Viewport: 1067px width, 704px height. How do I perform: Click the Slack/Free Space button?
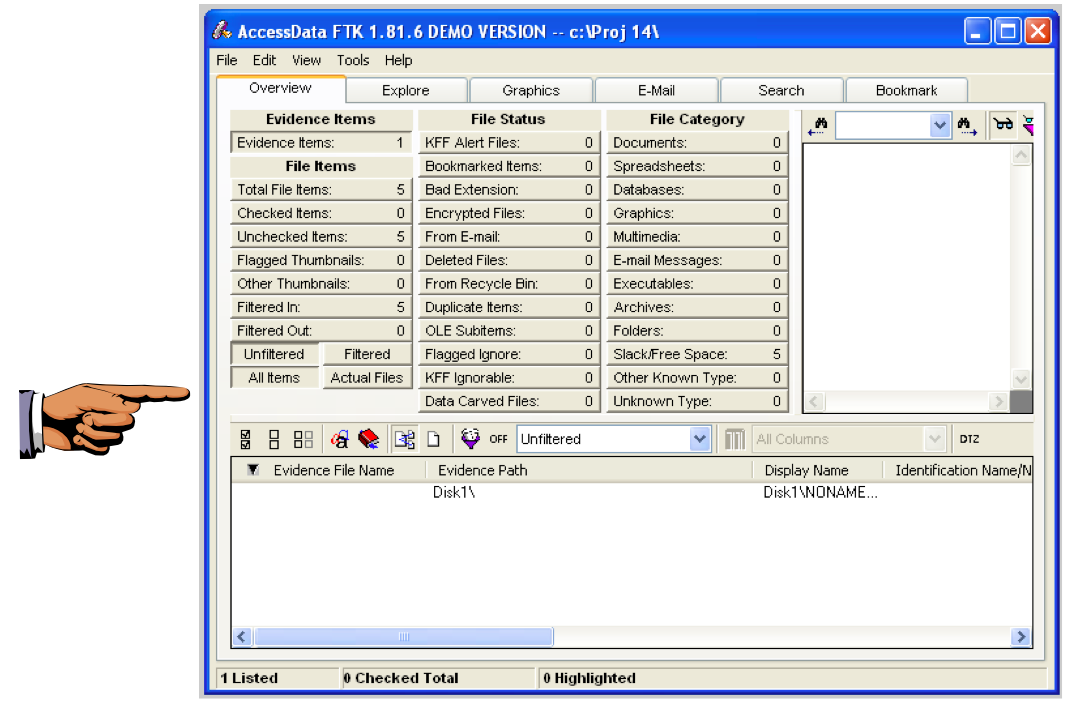pos(697,354)
